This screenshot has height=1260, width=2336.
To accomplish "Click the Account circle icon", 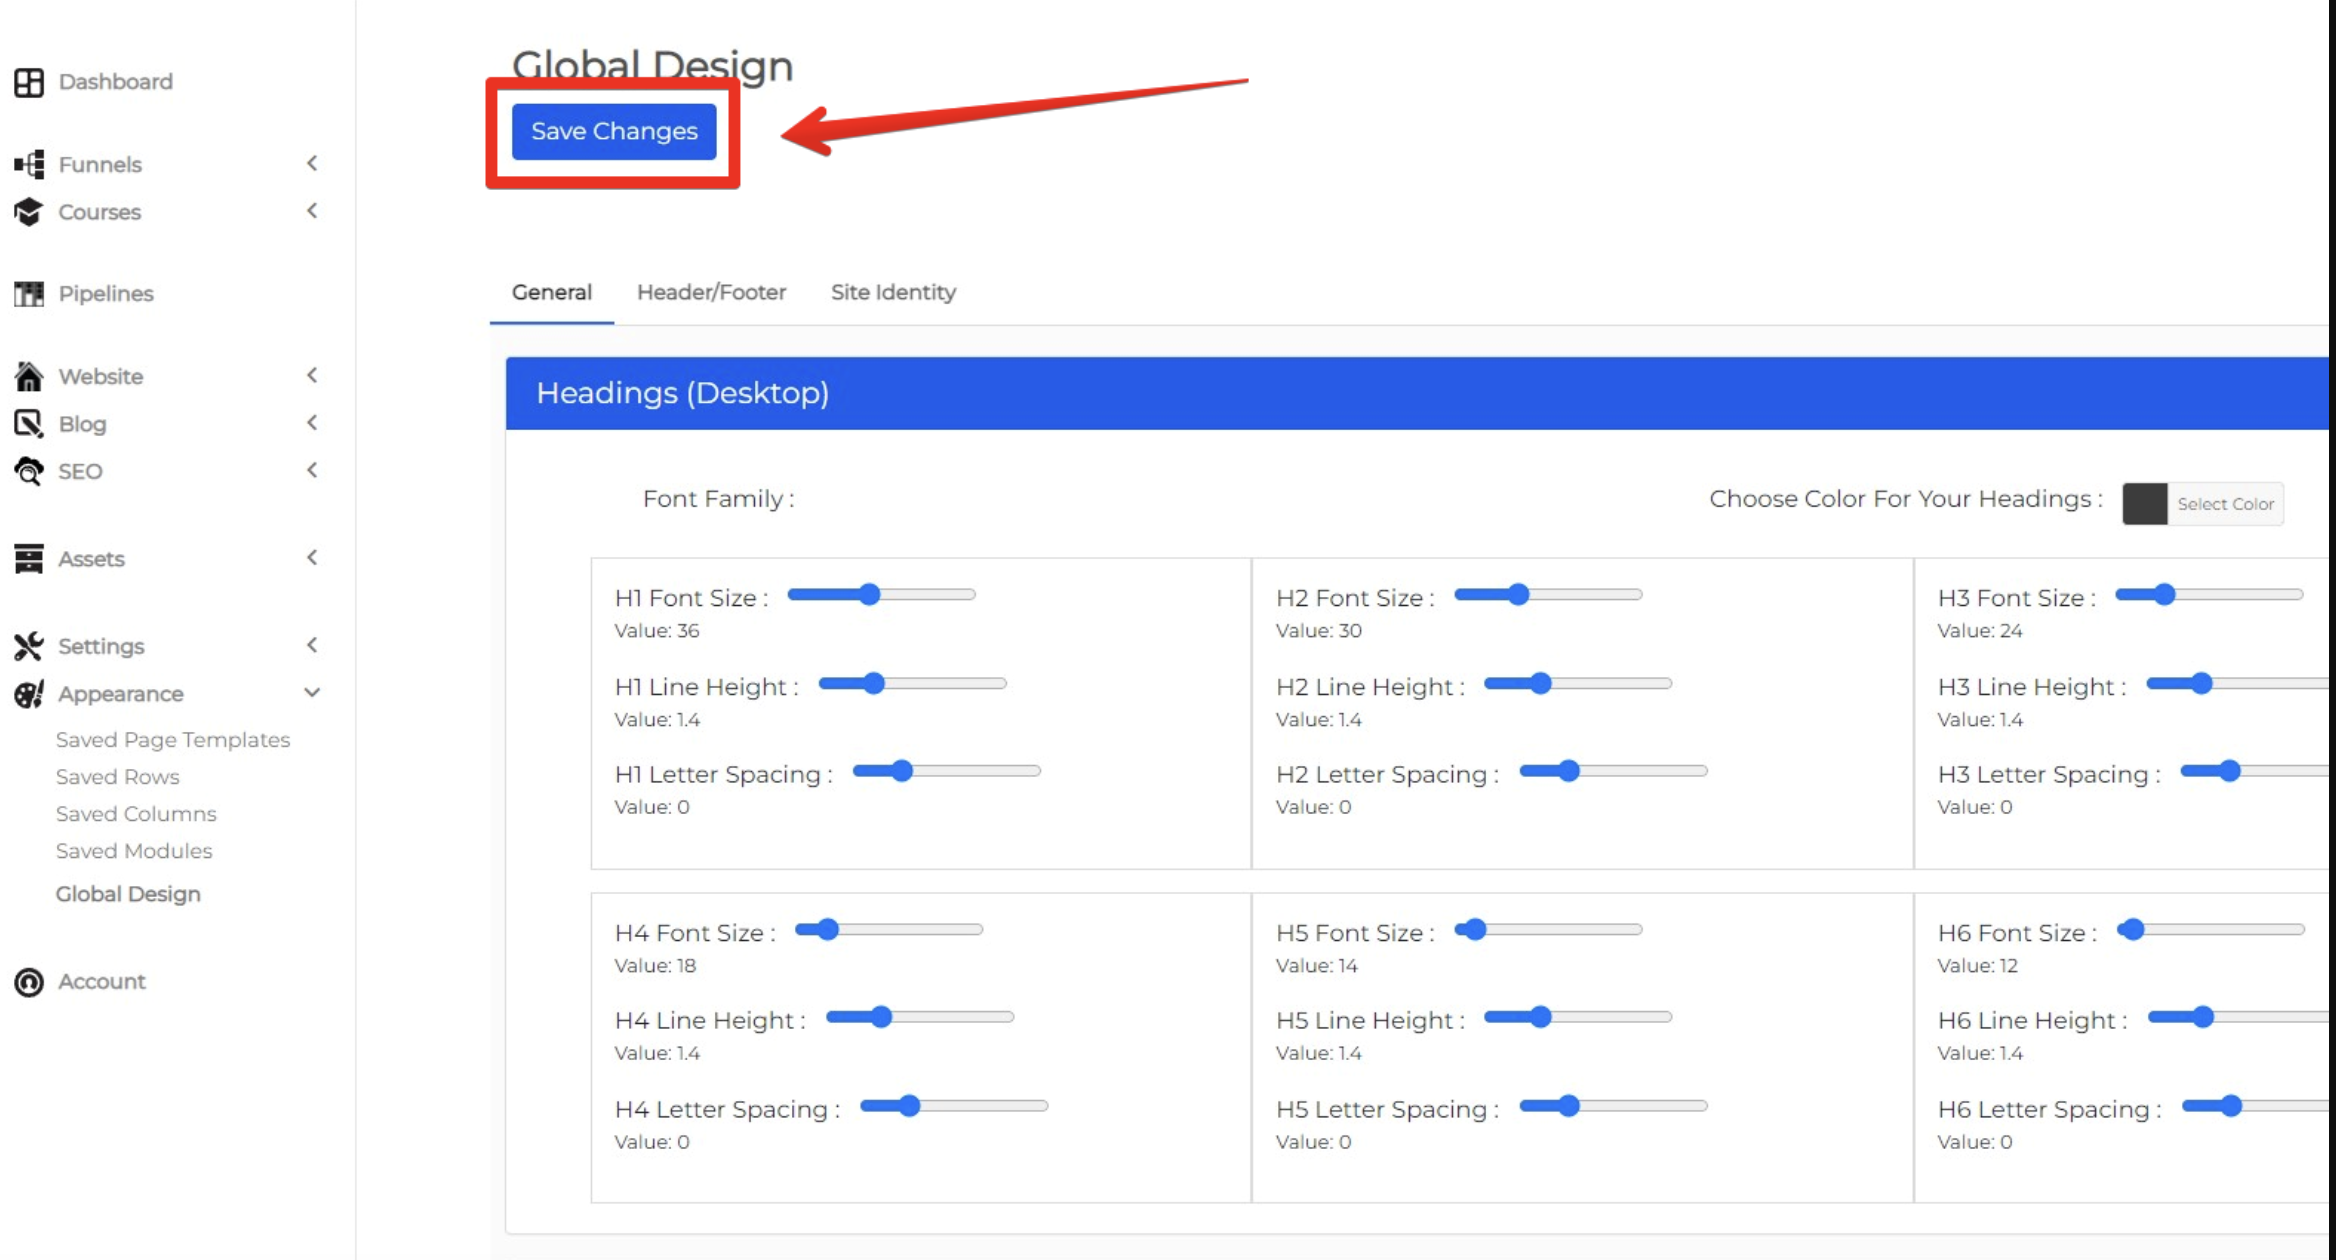I will click(29, 982).
